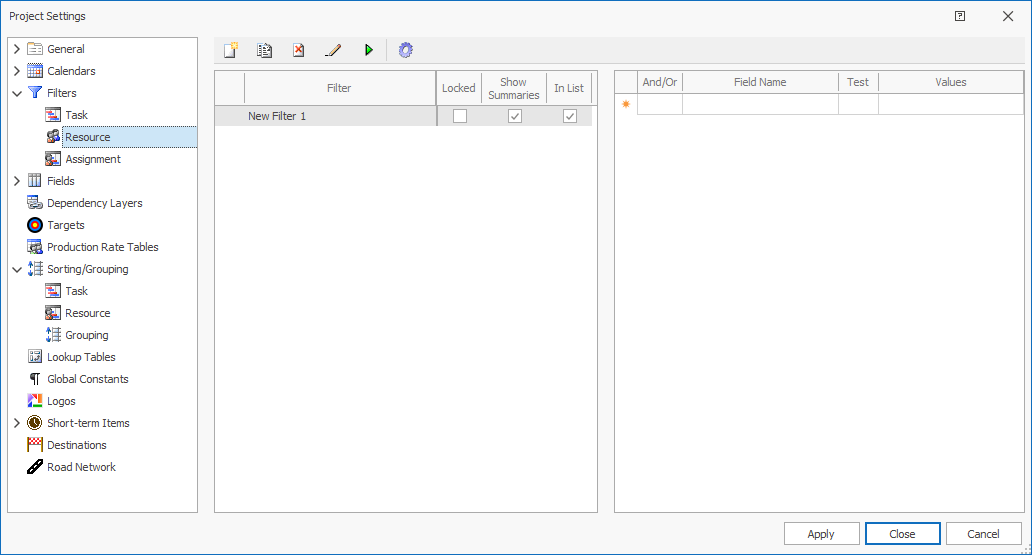This screenshot has height=555, width=1032.
Task: Open the blue gear settings icon
Action: coord(405,50)
